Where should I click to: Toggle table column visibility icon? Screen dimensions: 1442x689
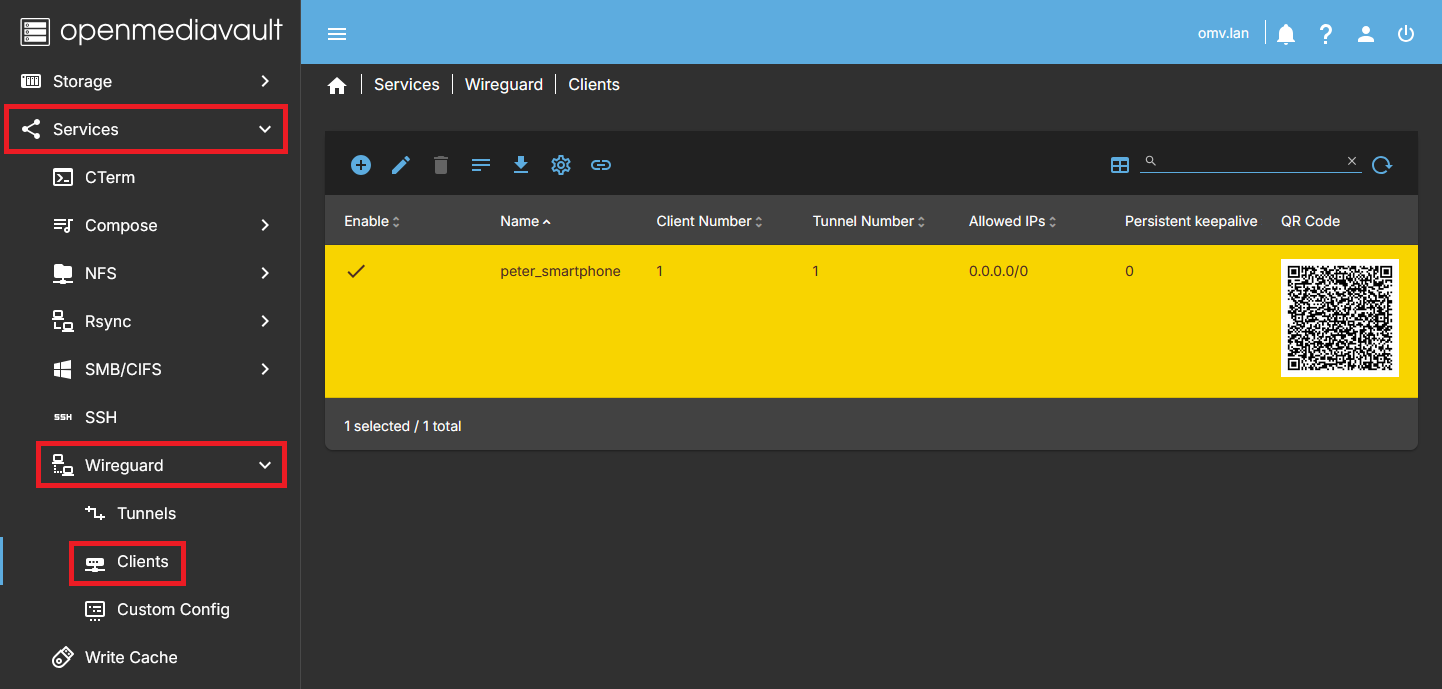pos(1120,165)
